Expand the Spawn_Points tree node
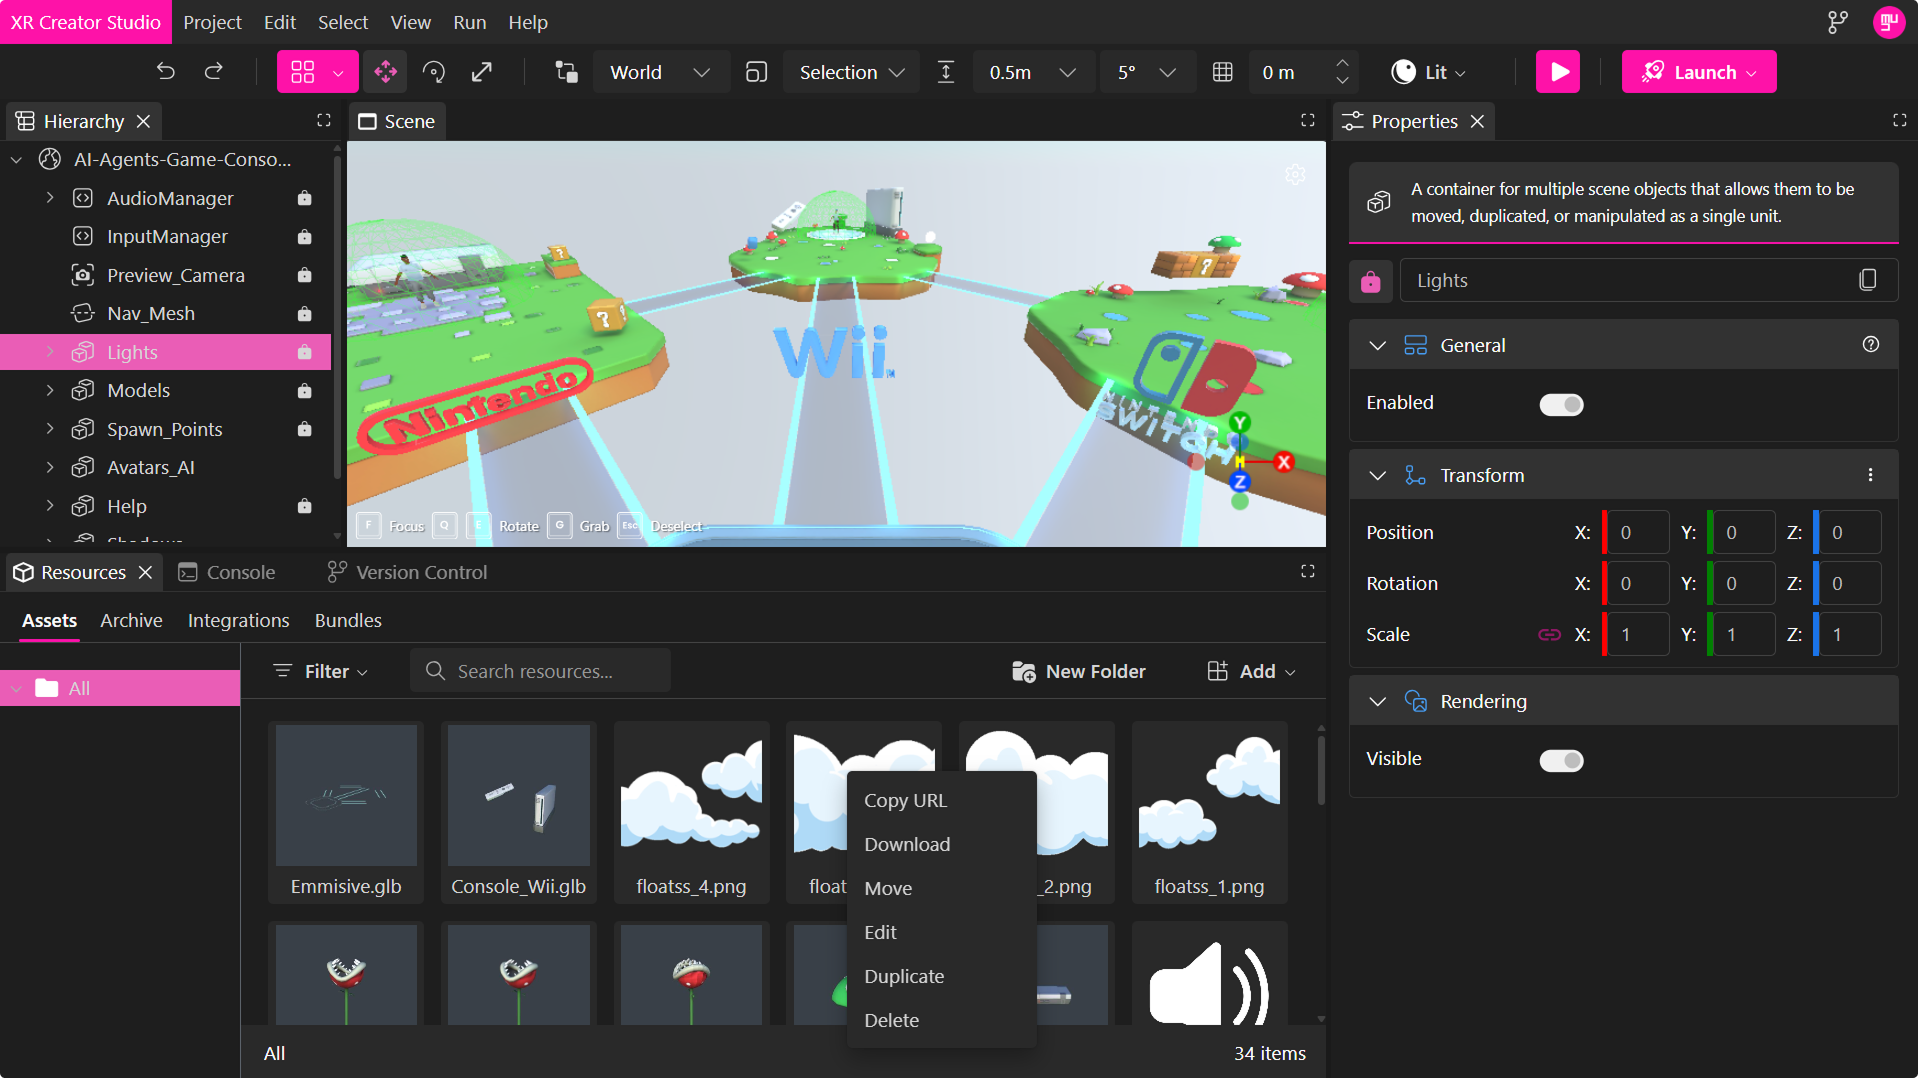1918x1078 pixels. [50, 429]
